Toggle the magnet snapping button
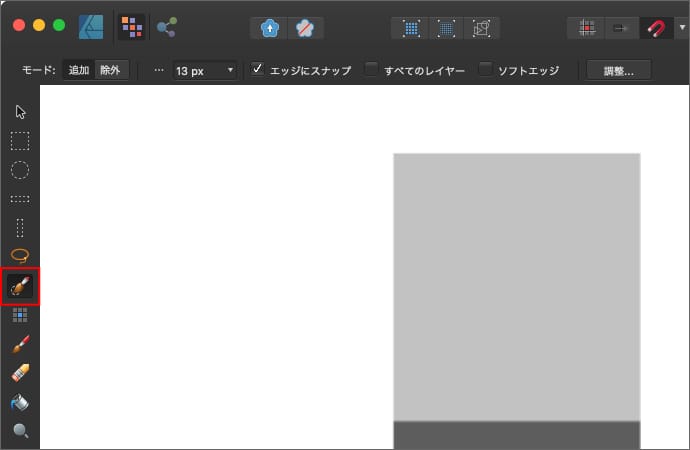Image resolution: width=690 pixels, height=450 pixels. coord(656,27)
